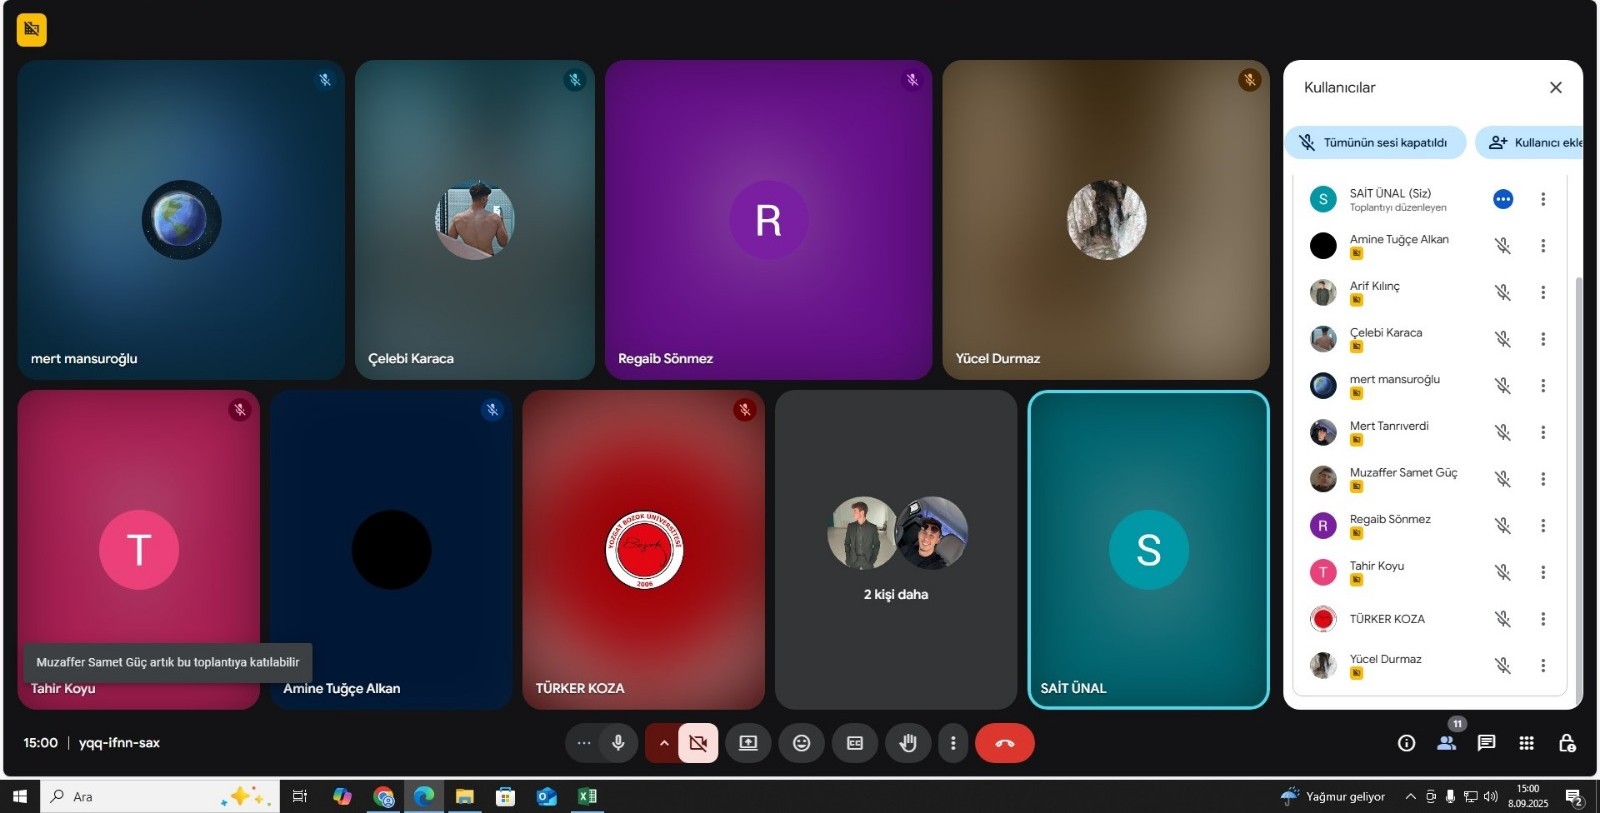Screen dimensions: 1600x813
Task: Toggle the people panel icon
Action: [1447, 743]
